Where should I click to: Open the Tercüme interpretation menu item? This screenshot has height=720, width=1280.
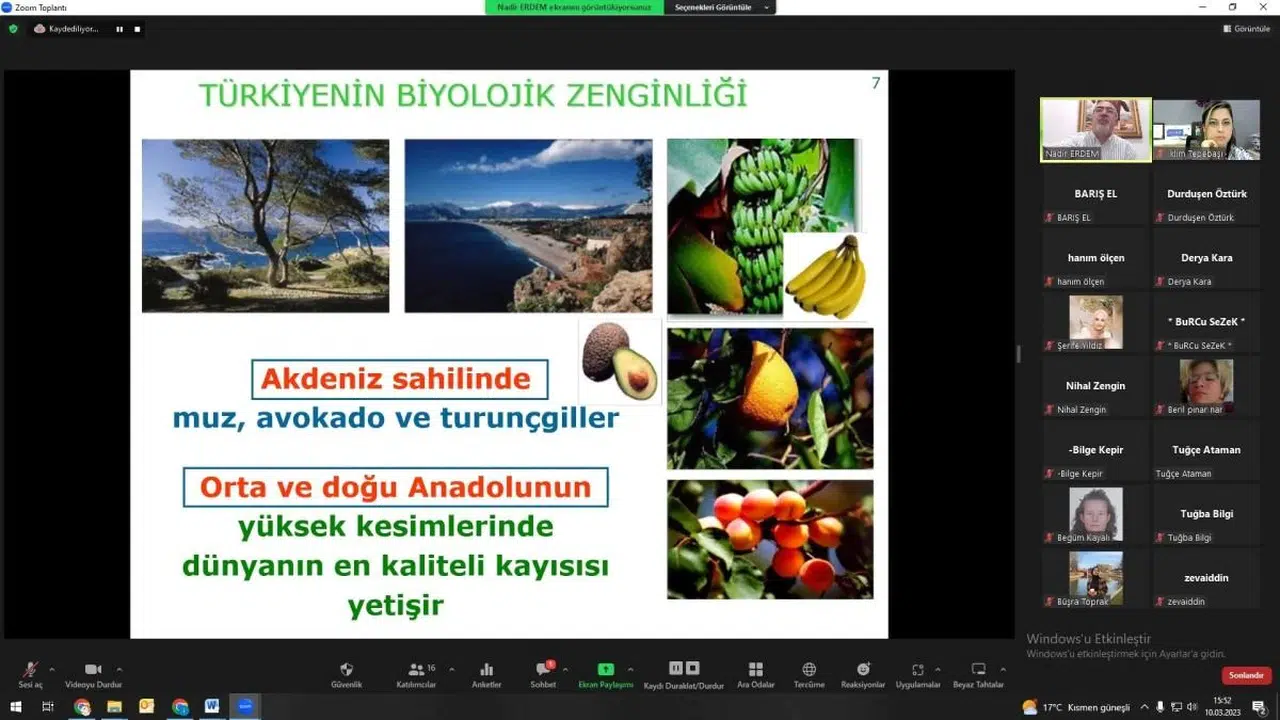[809, 675]
